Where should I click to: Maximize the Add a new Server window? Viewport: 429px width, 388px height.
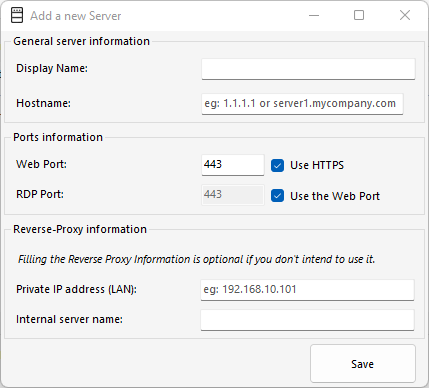click(359, 15)
